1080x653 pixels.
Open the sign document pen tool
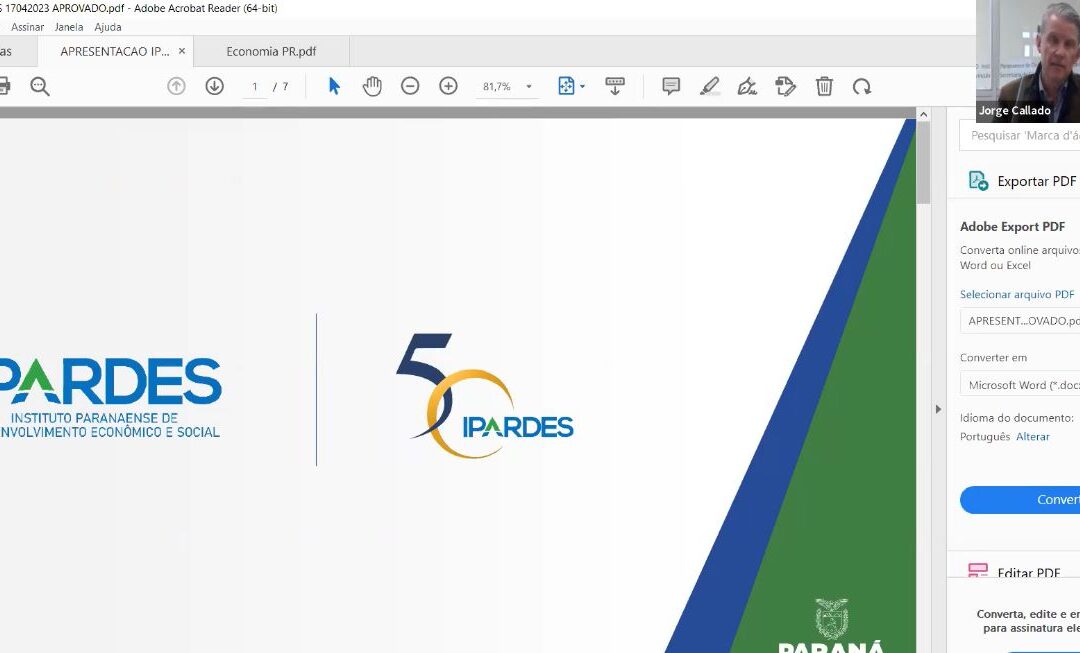point(747,86)
